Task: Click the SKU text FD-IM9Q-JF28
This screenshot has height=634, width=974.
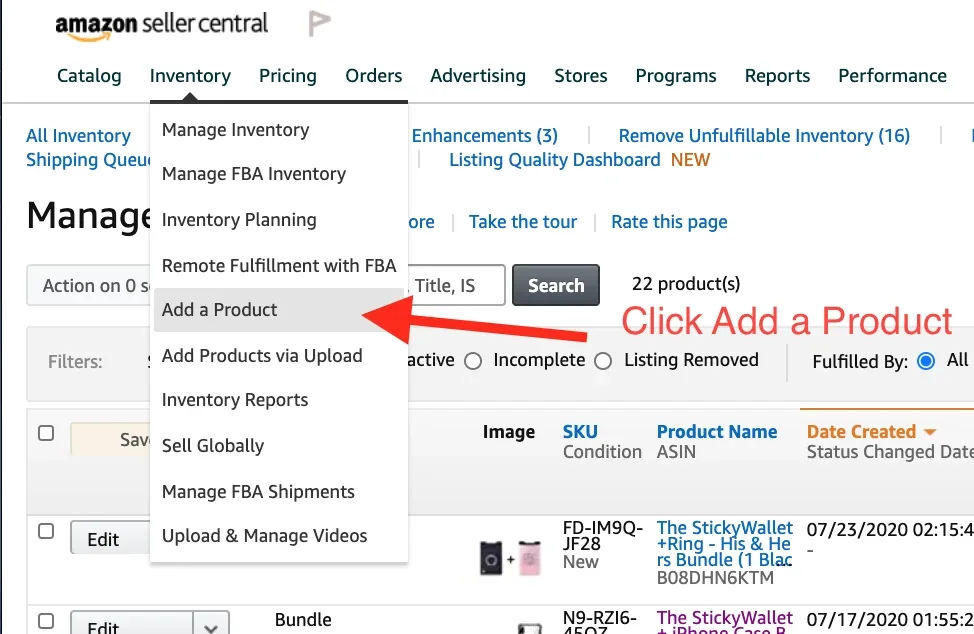Action: pos(602,535)
